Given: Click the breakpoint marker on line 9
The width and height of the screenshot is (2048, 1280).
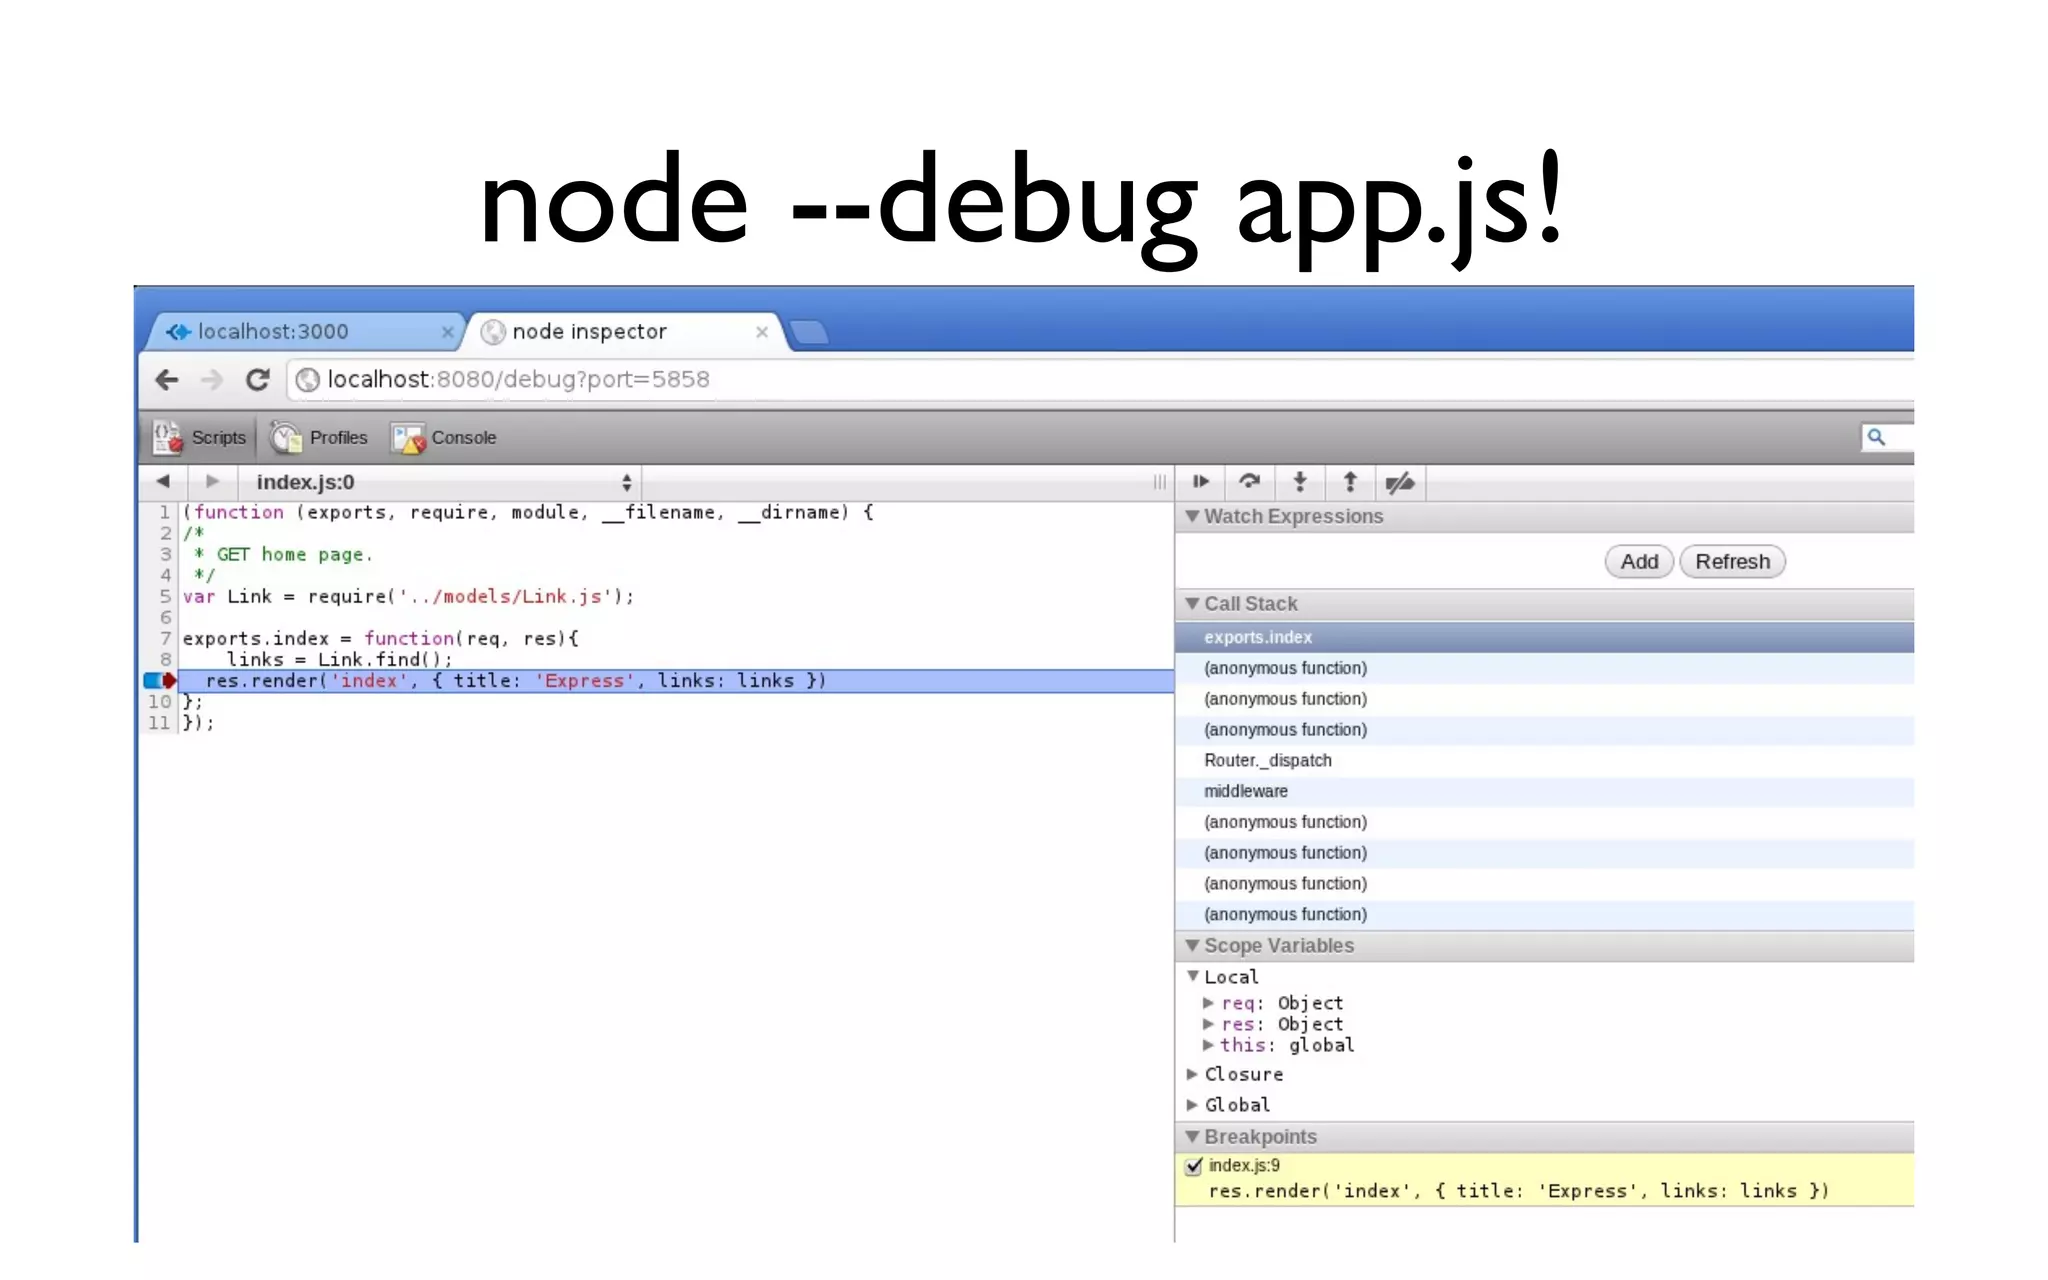Looking at the screenshot, I should (x=160, y=681).
